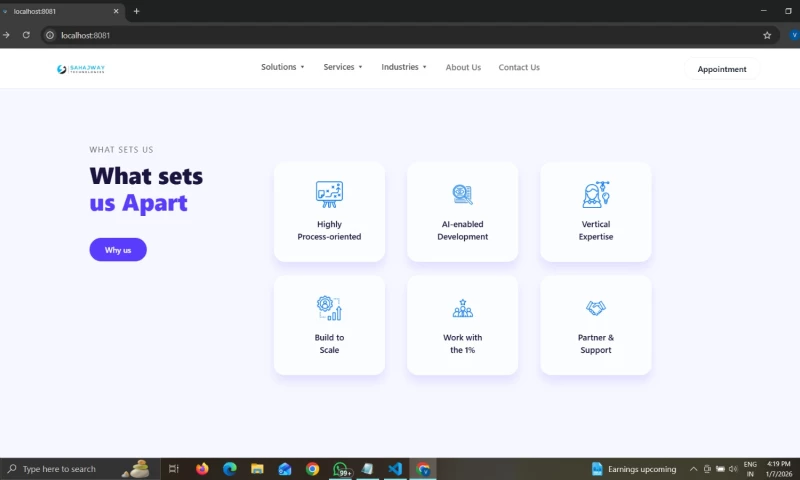This screenshot has height=480, width=800.
Task: Reload the page with browser refresh icon
Action: coord(26,35)
